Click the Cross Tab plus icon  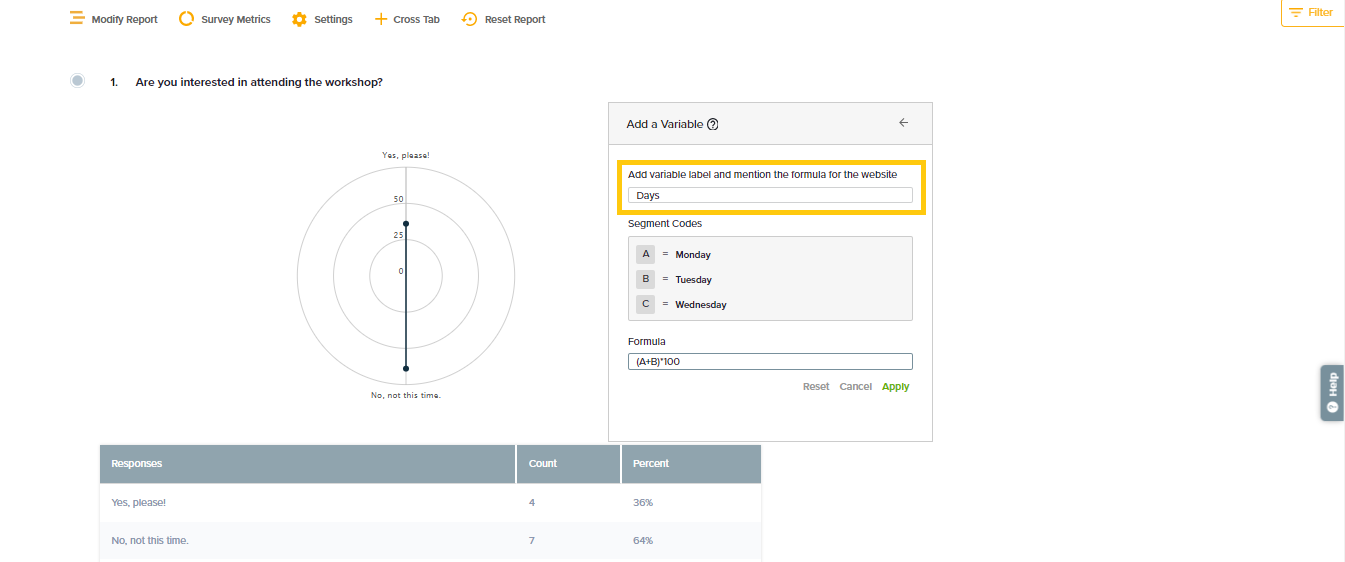click(x=380, y=19)
